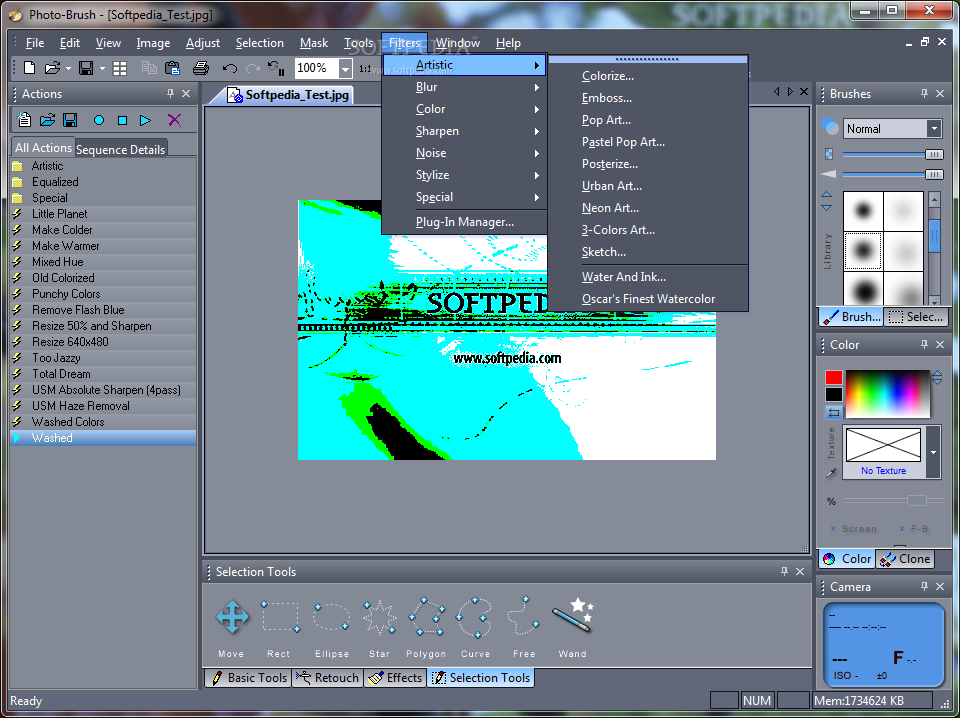Pin the Actions panel

click(170, 94)
